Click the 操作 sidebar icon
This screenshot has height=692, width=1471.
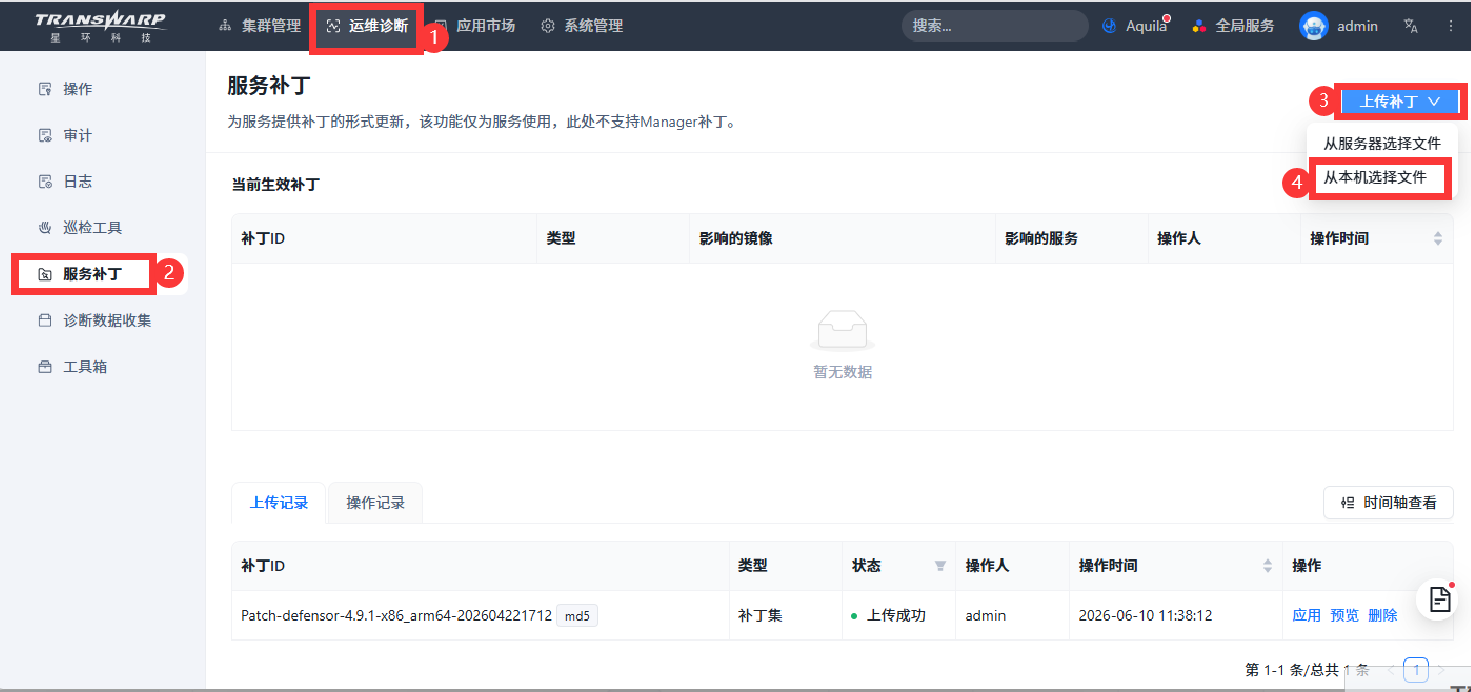click(x=45, y=89)
